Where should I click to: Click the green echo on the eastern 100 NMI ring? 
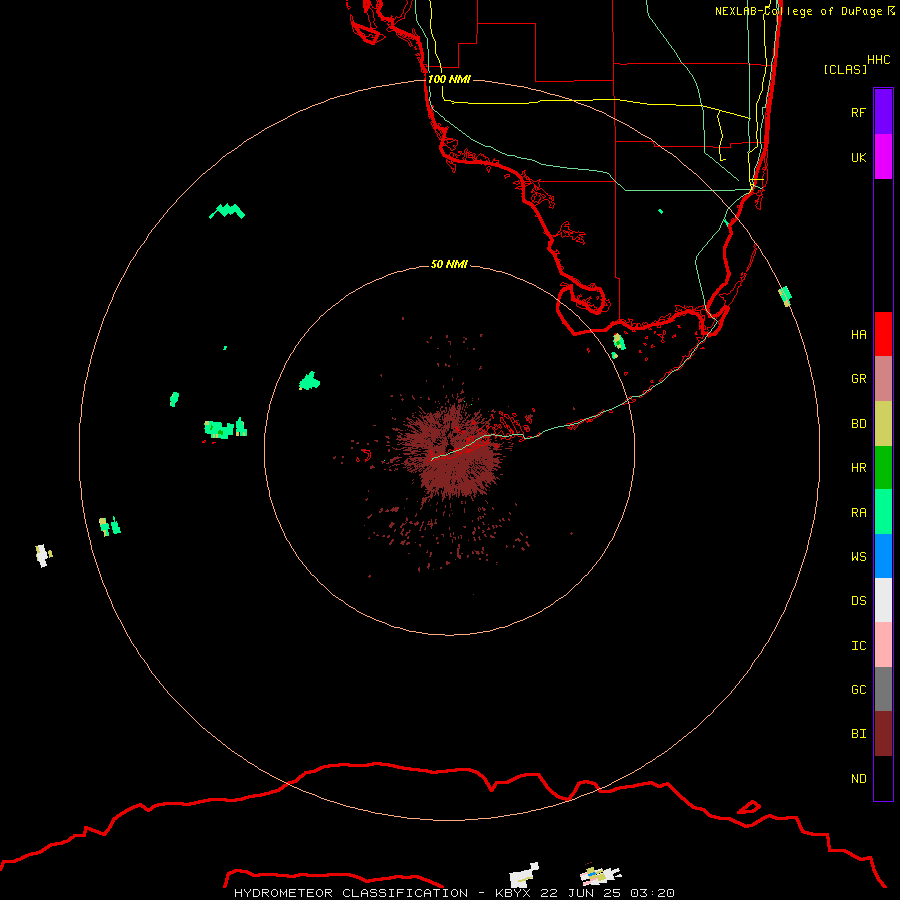pyautogui.click(x=785, y=296)
